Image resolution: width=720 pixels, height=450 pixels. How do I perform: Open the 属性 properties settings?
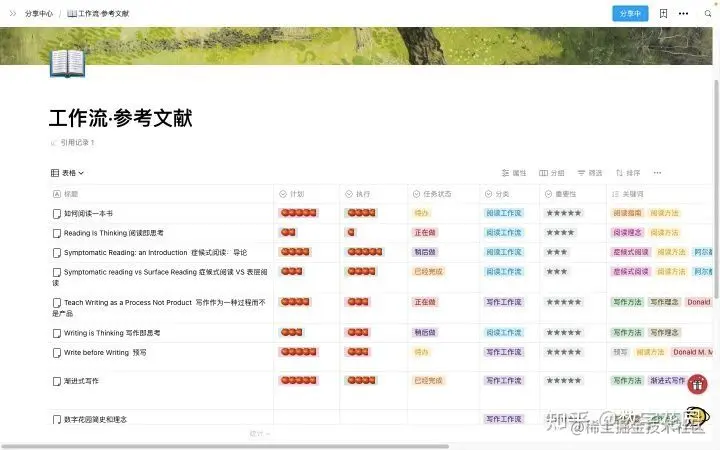pos(514,173)
